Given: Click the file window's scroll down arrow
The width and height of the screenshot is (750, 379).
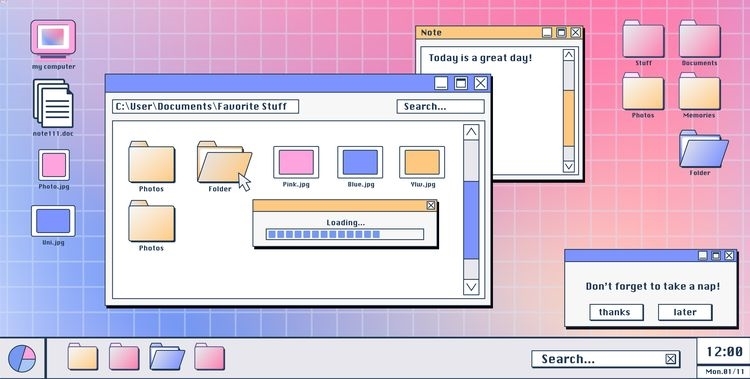Looking at the screenshot, I should click(471, 287).
